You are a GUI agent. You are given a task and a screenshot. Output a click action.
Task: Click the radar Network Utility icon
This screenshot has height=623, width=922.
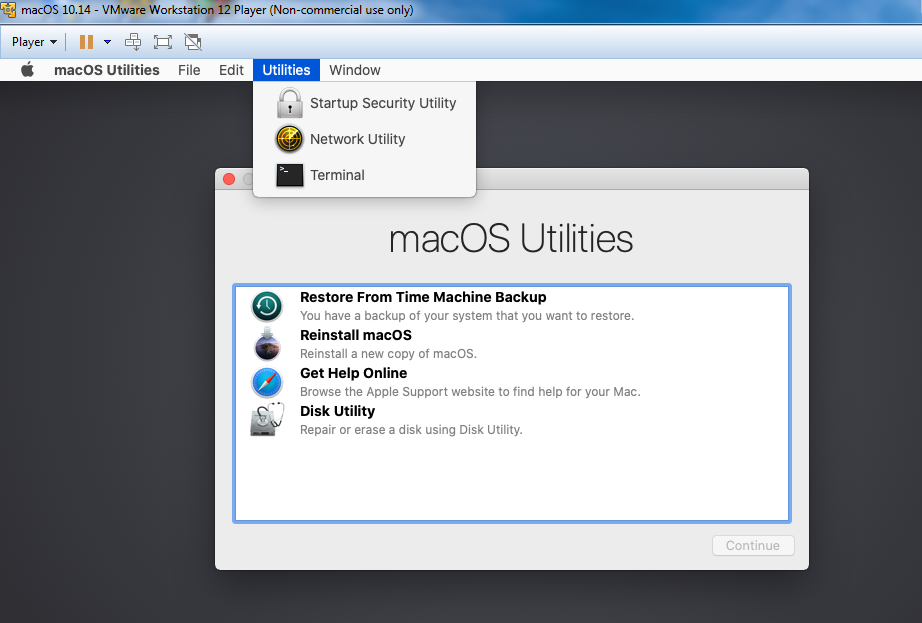pos(289,139)
